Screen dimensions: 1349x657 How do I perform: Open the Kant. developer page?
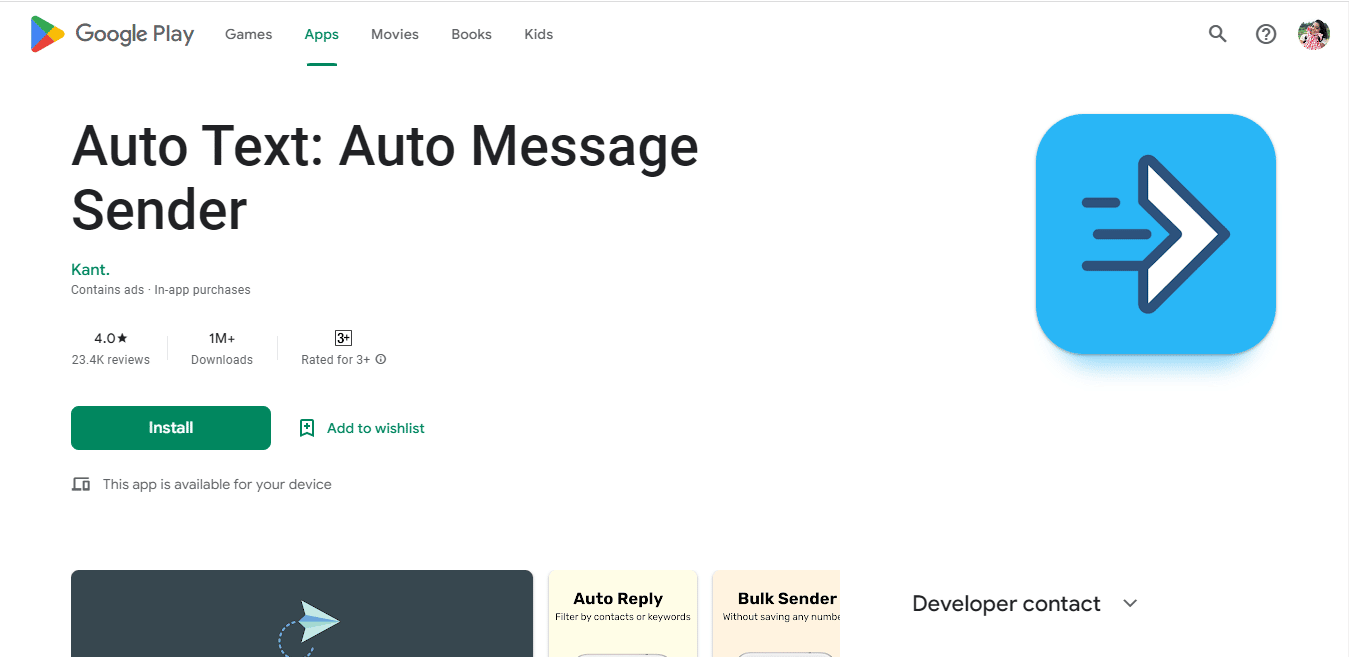tap(90, 270)
